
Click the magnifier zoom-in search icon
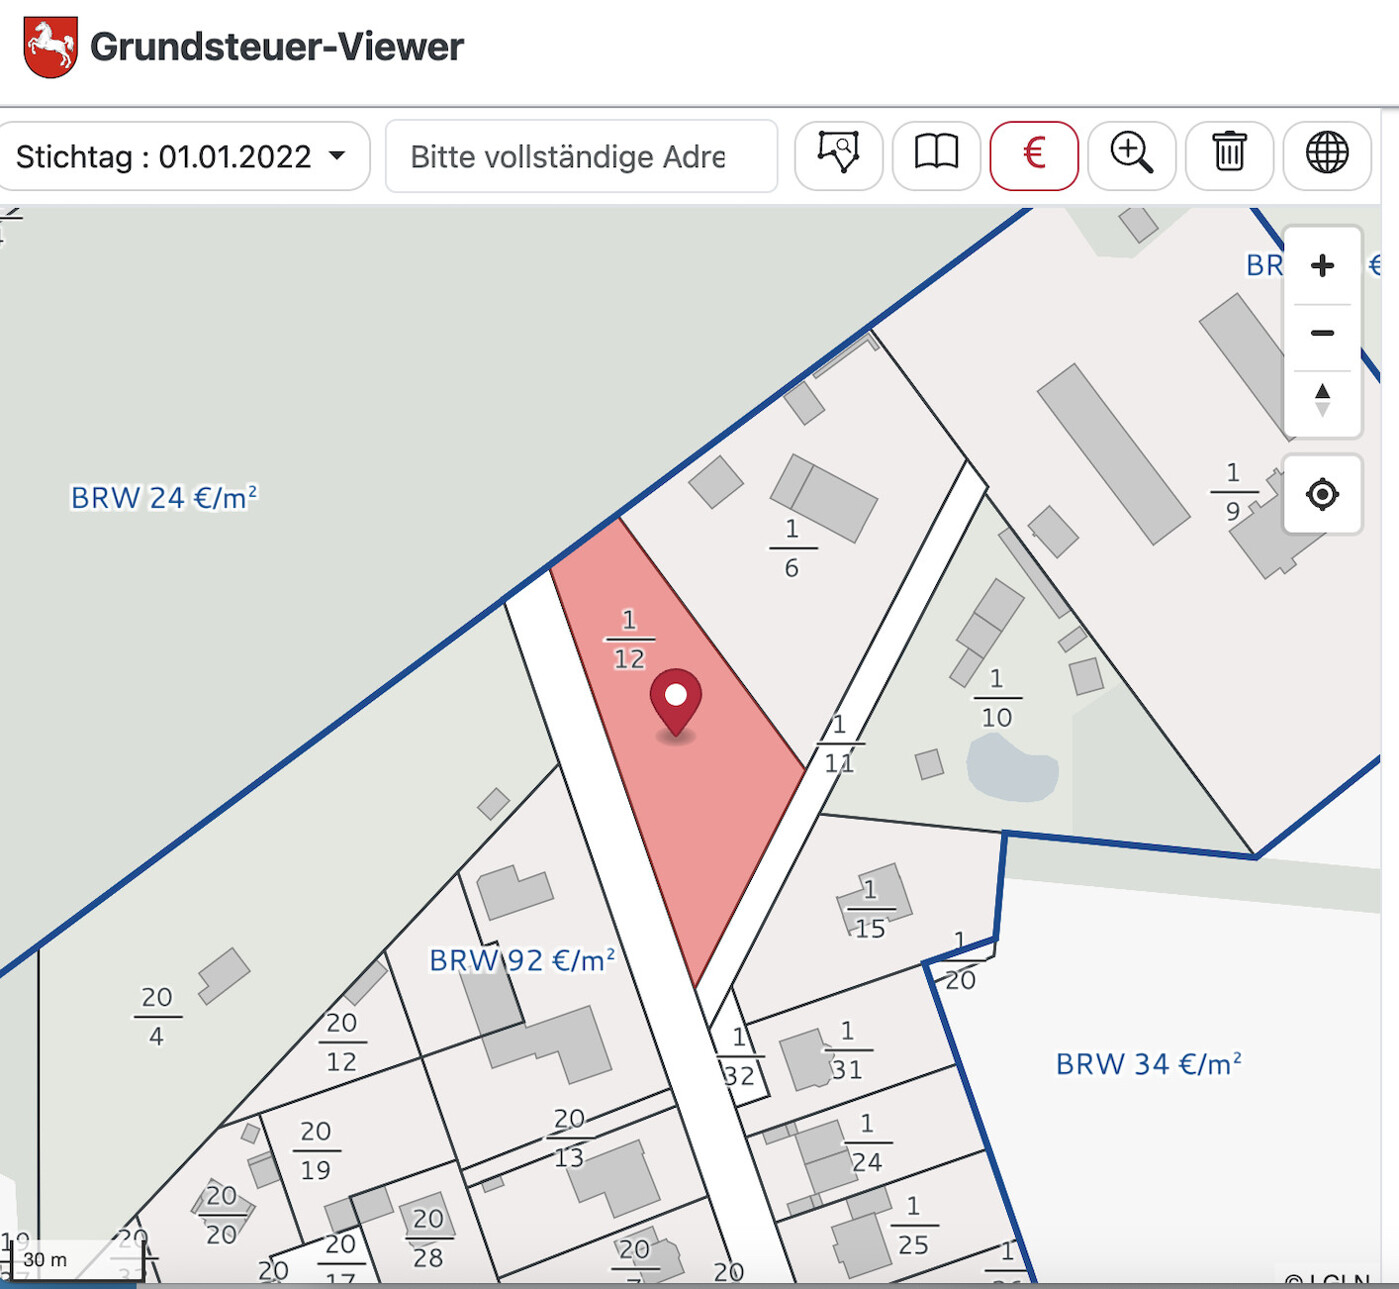1131,155
